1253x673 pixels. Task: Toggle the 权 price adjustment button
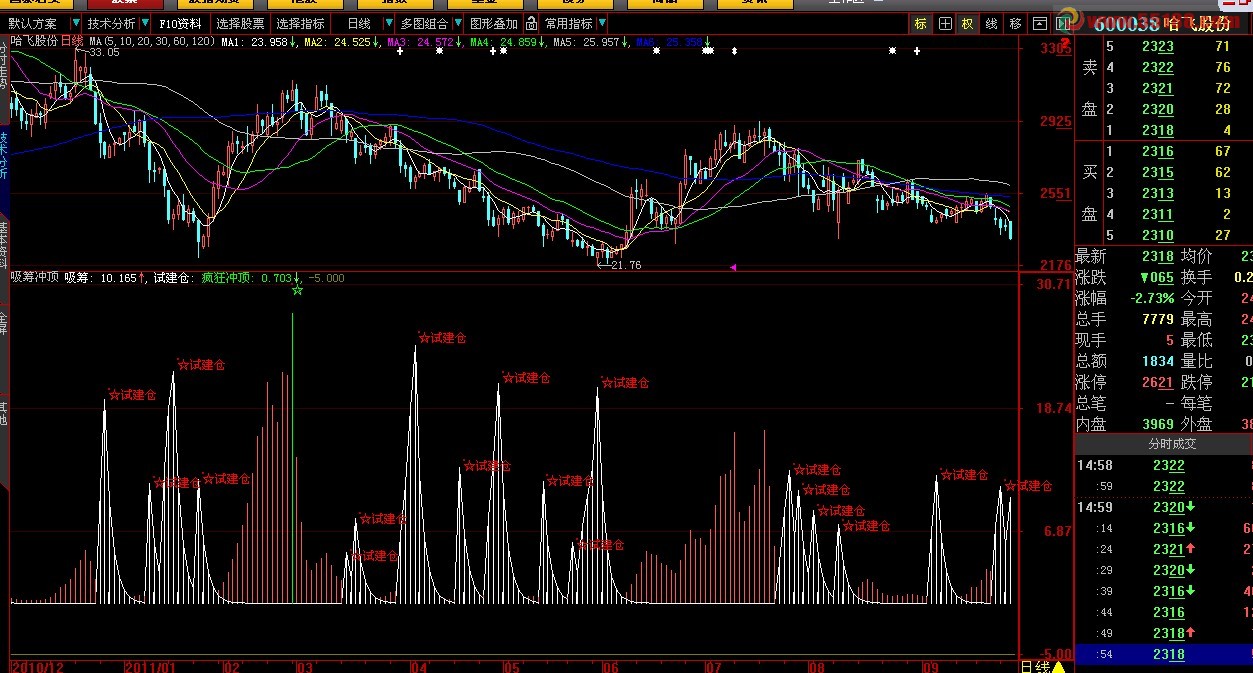coord(968,23)
